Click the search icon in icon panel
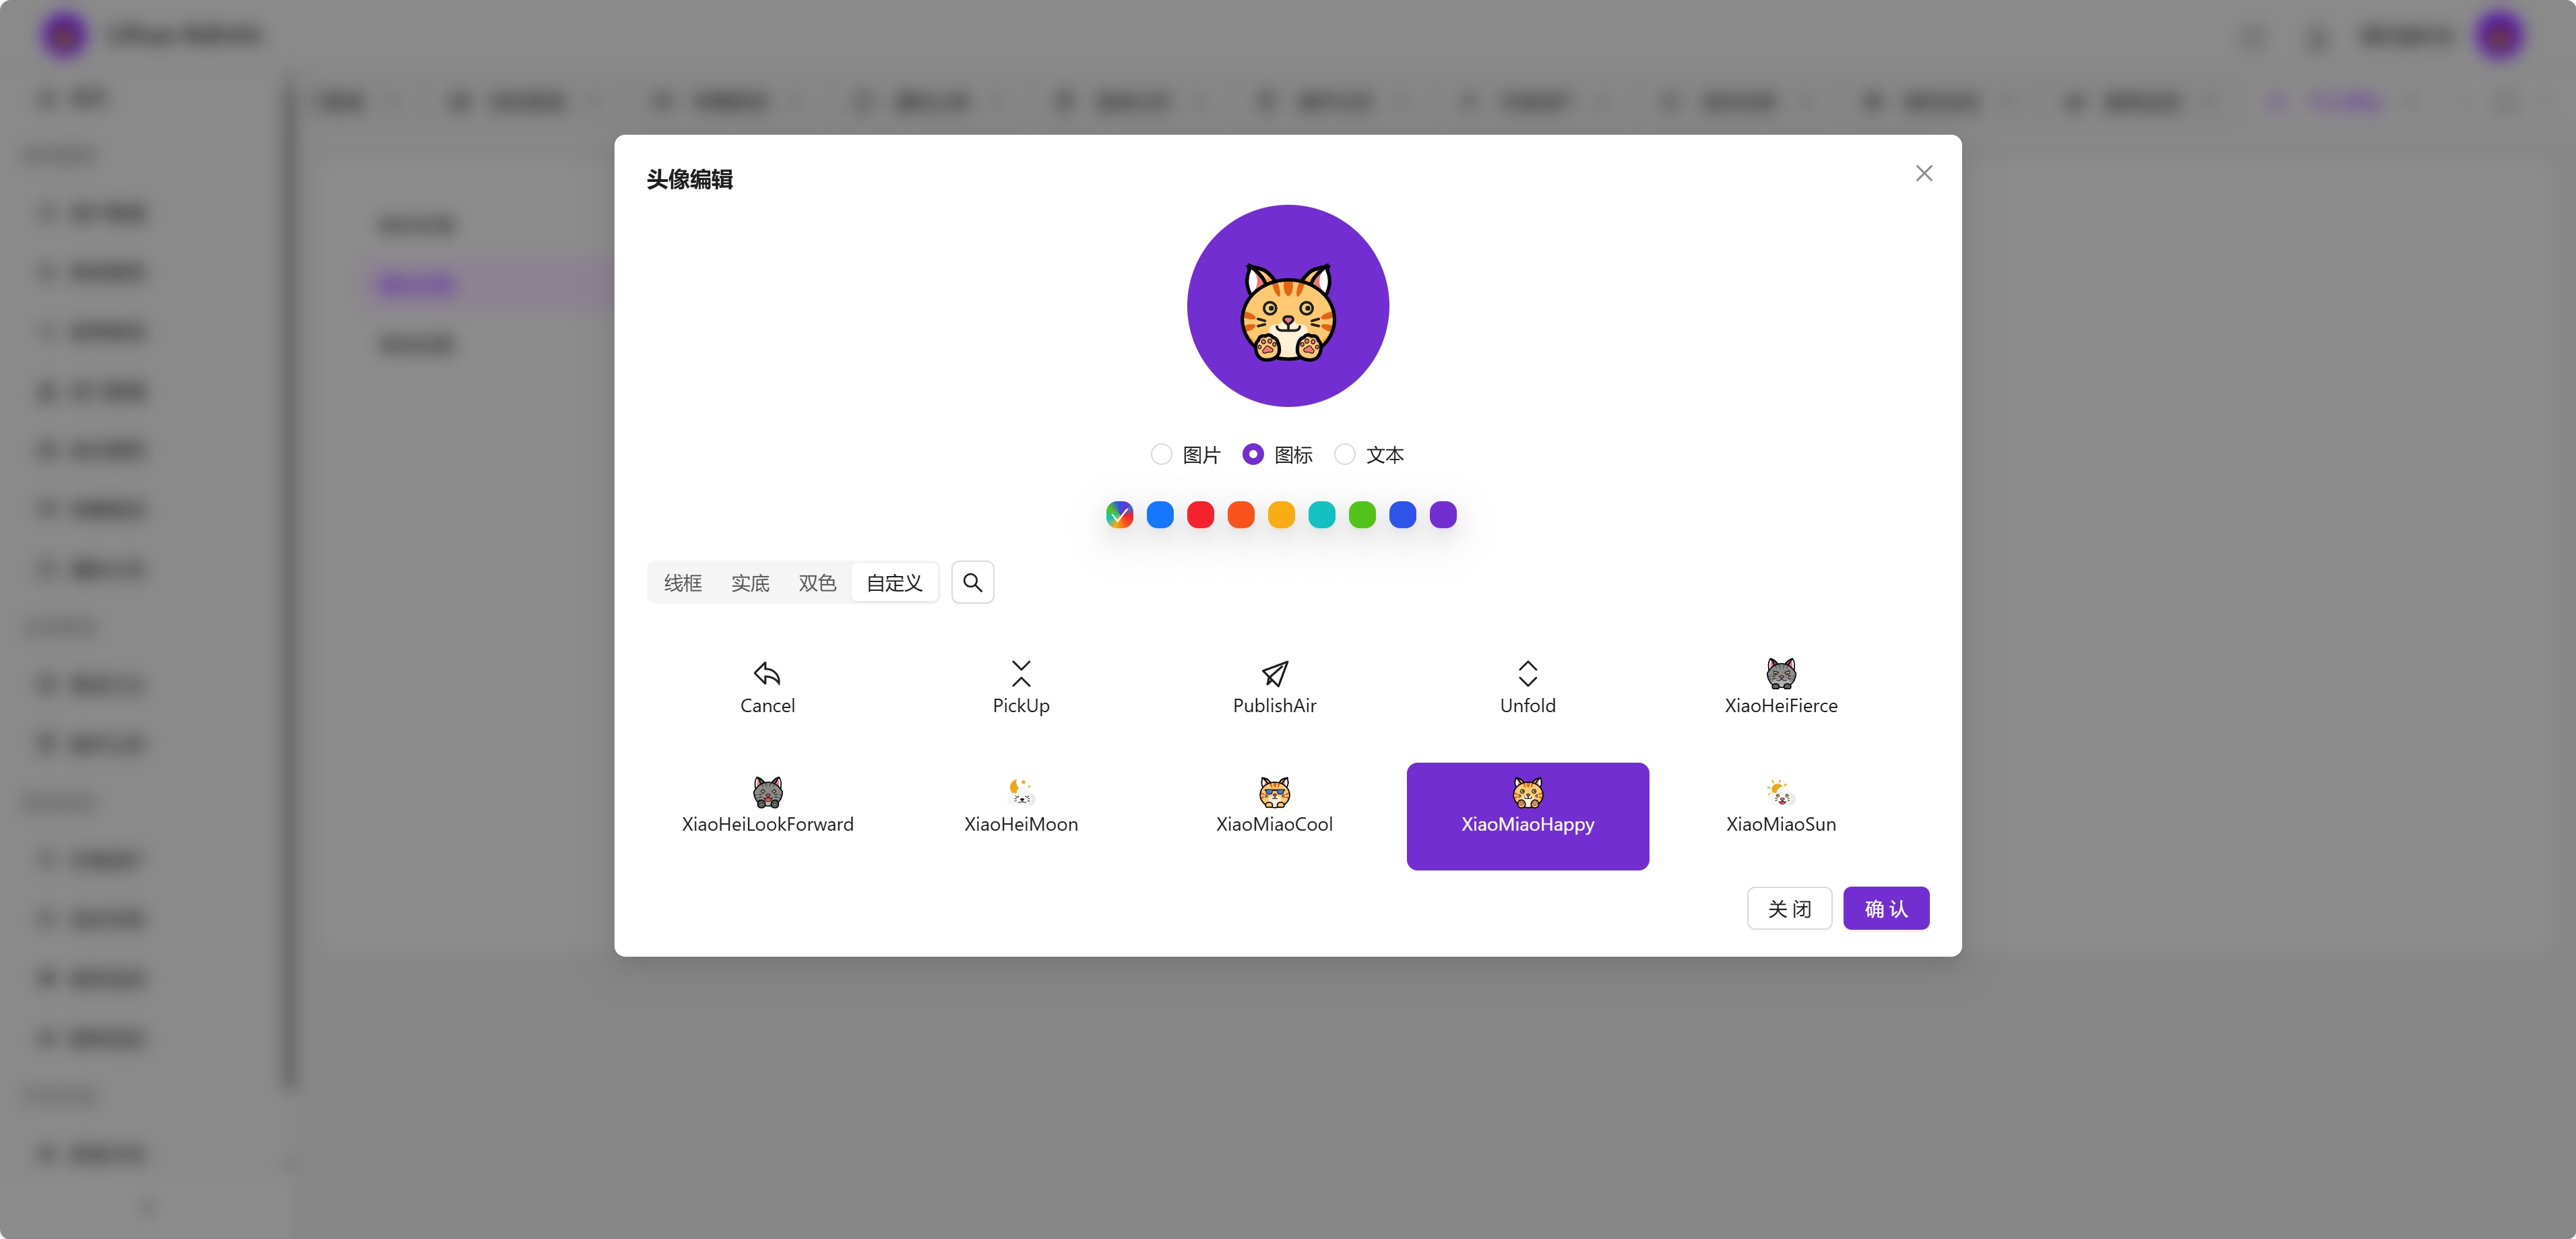Image resolution: width=2576 pixels, height=1239 pixels. click(x=972, y=581)
